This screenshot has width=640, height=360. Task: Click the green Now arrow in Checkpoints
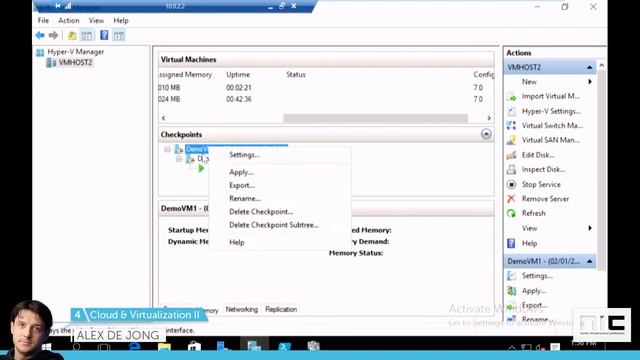coord(201,168)
